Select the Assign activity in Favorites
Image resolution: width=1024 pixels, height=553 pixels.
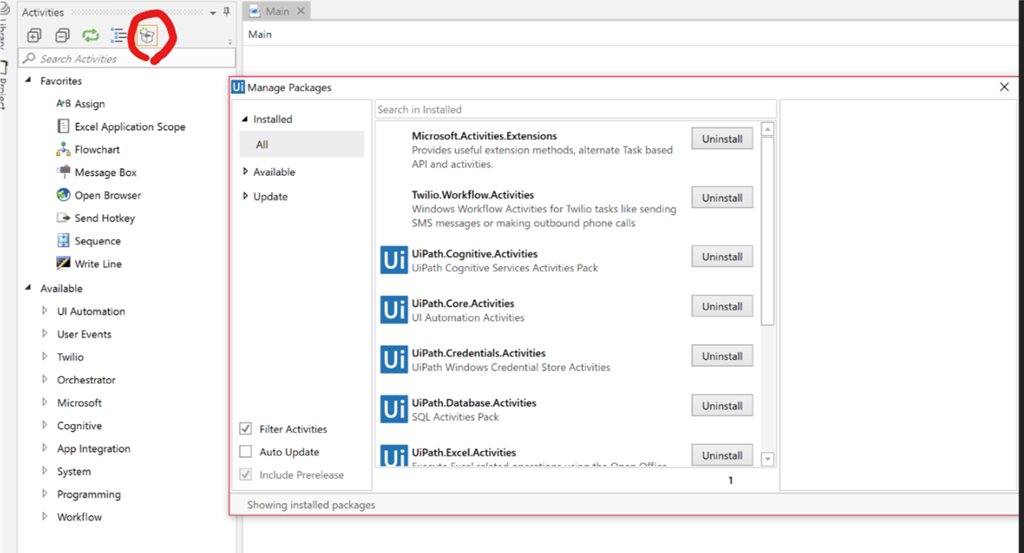click(x=89, y=104)
